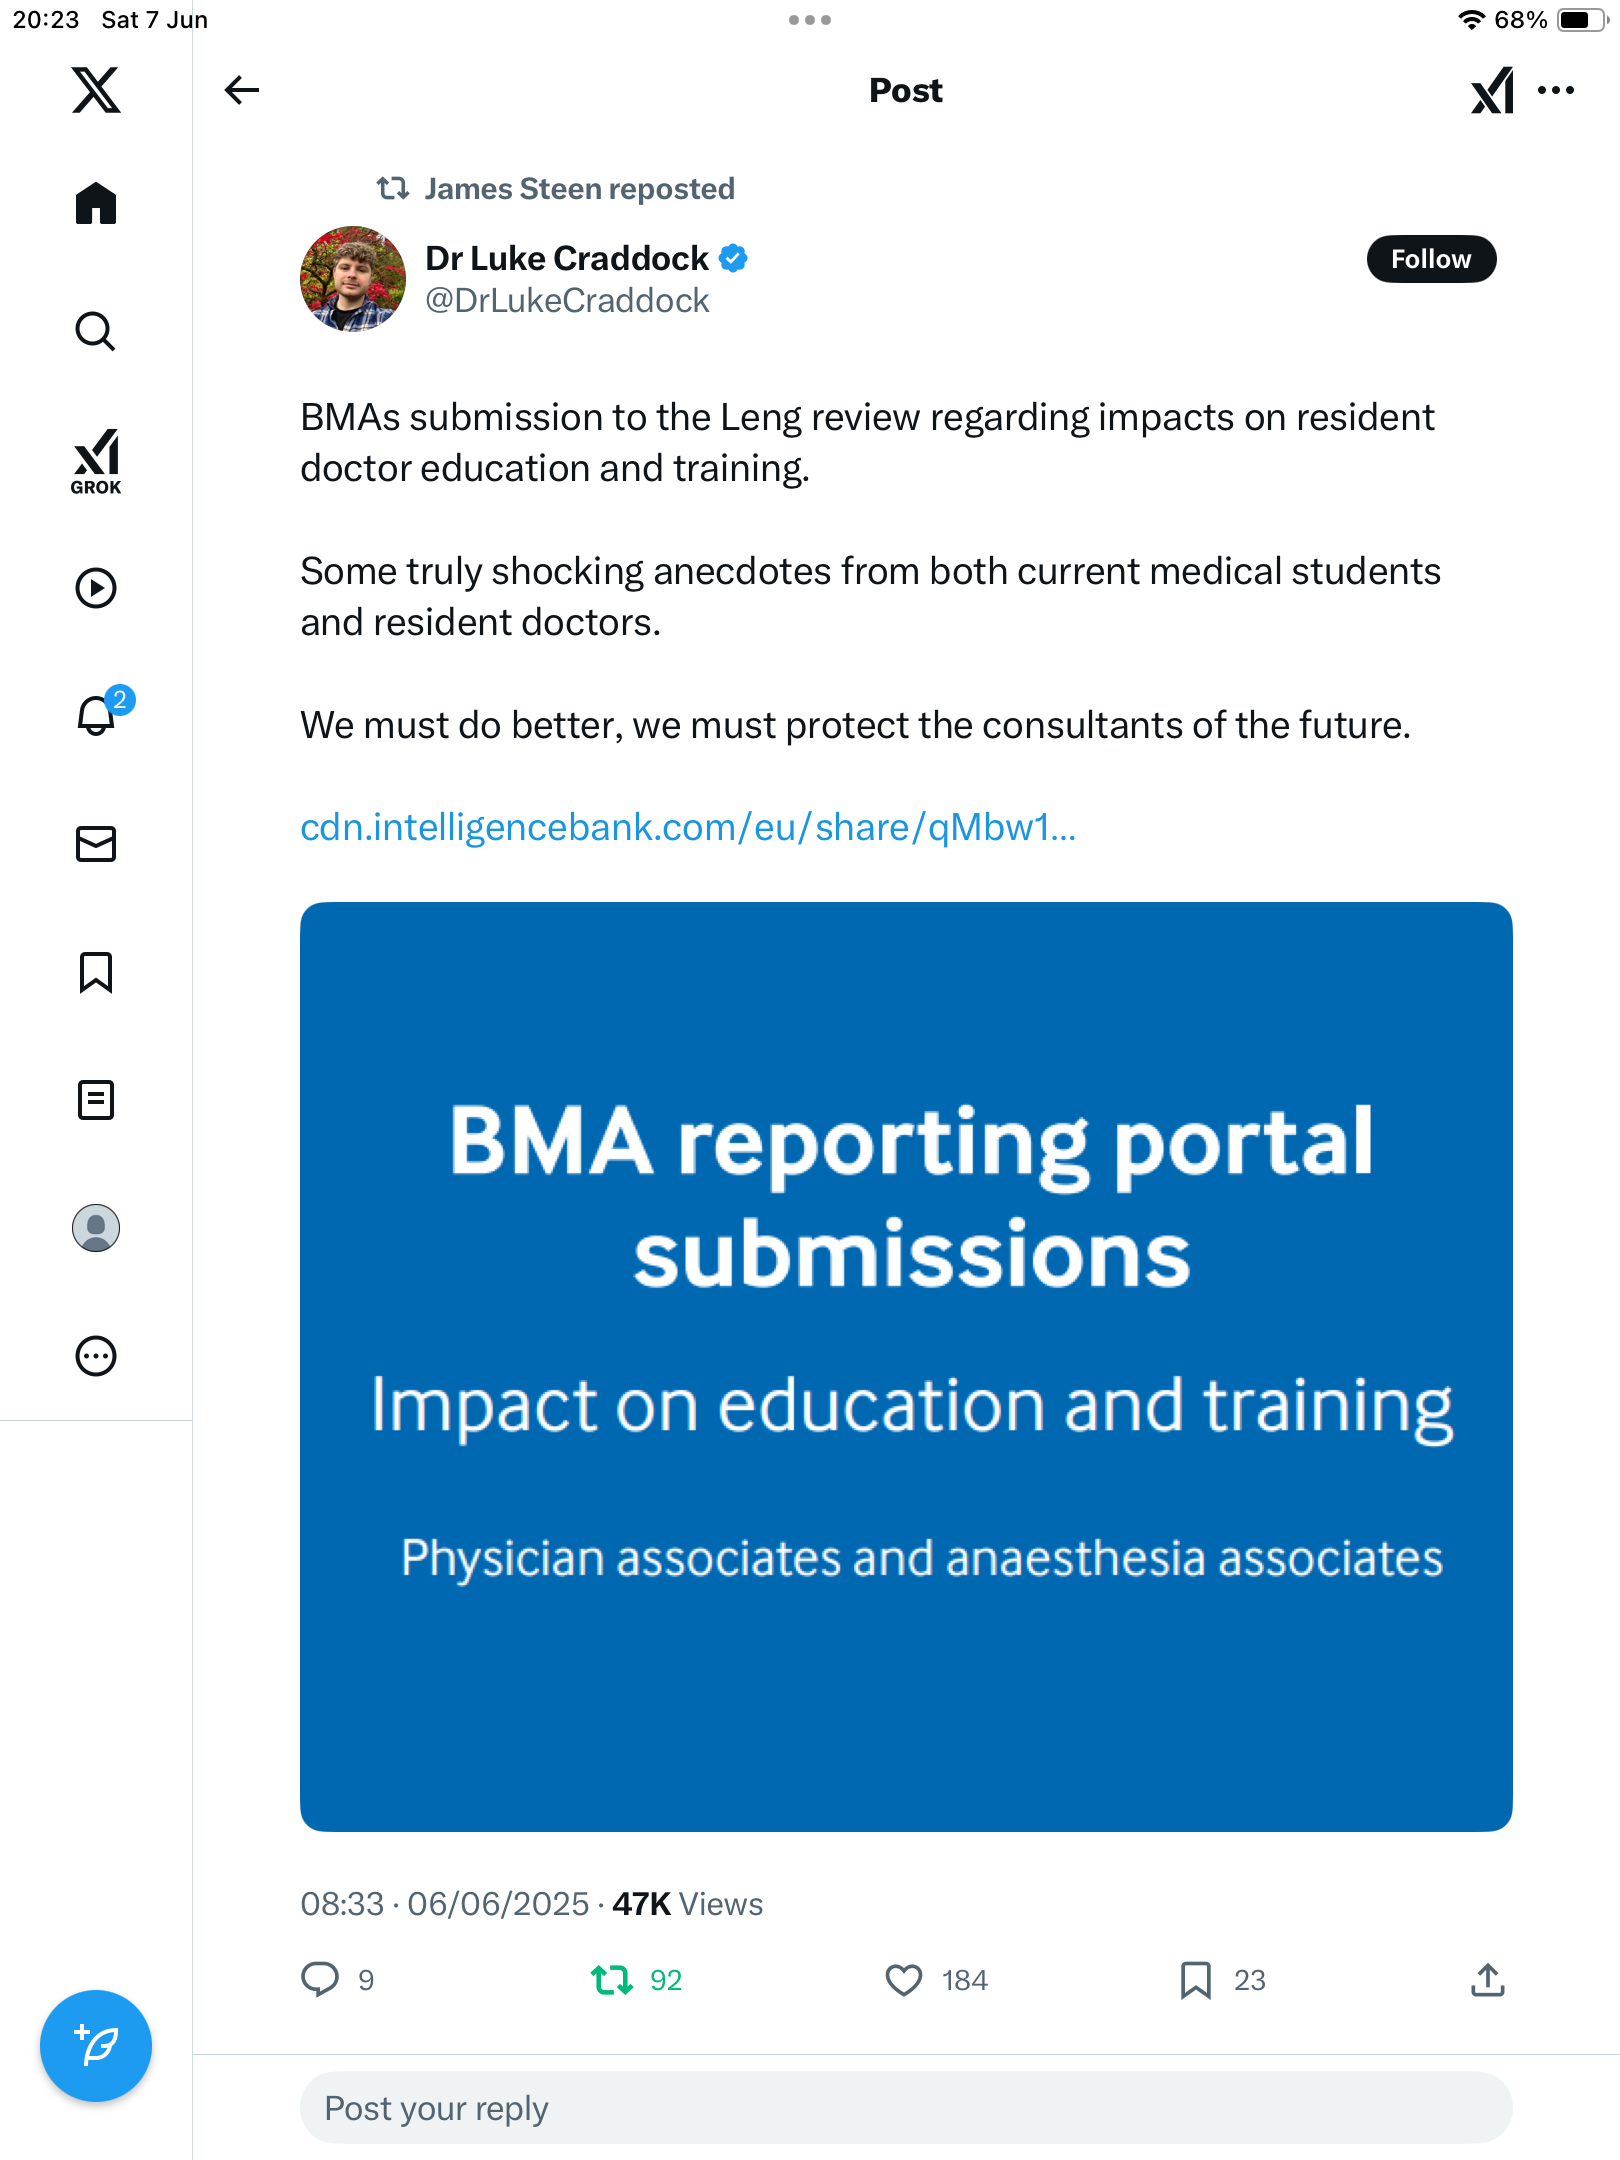Image resolution: width=1620 pixels, height=2160 pixels.
Task: Open Grok from the sidebar
Action: pos(96,462)
